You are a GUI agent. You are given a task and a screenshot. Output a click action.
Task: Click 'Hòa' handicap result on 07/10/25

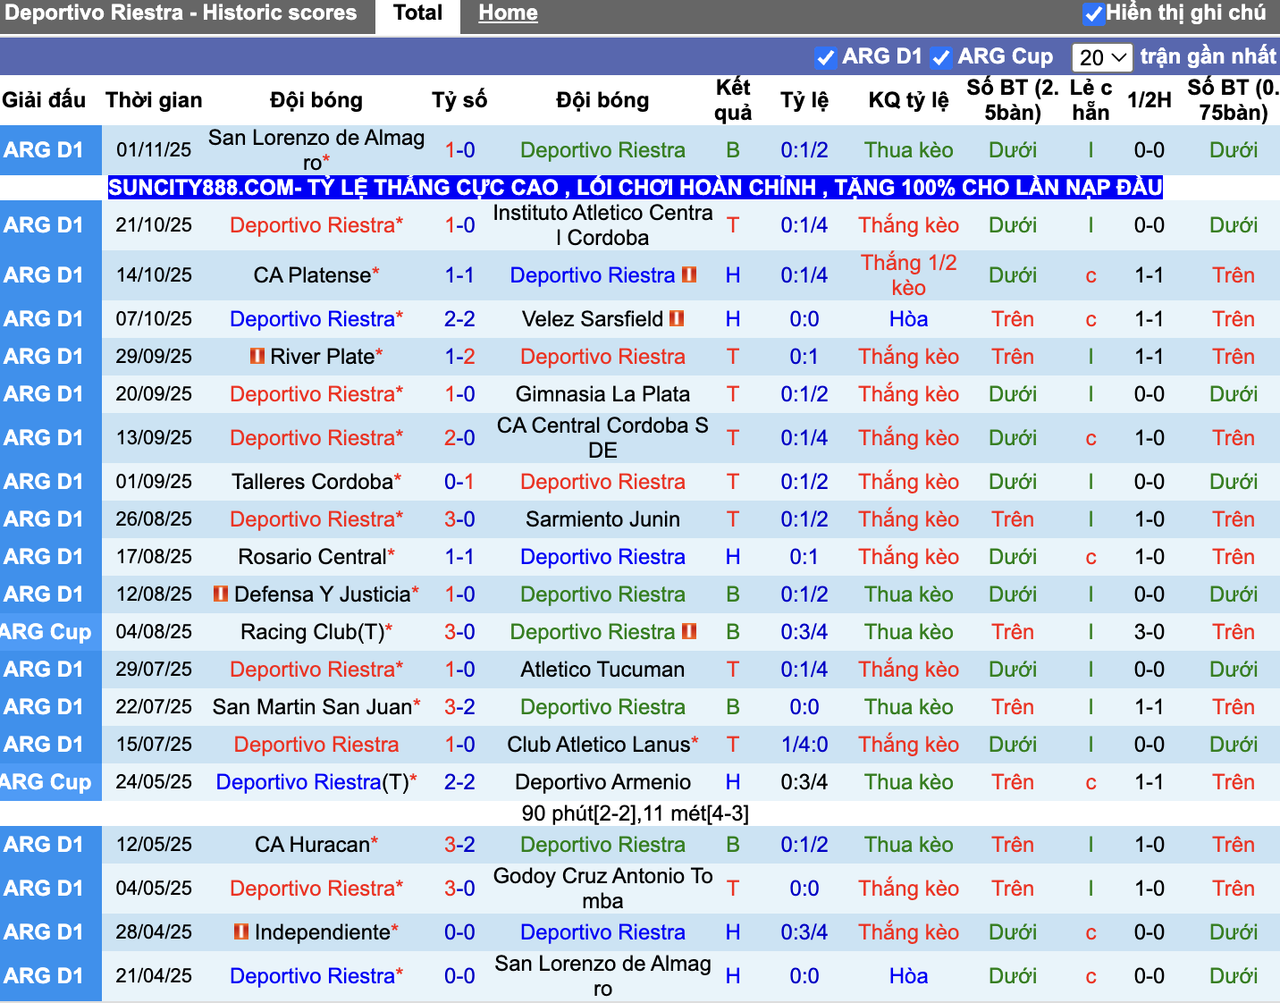(x=909, y=319)
